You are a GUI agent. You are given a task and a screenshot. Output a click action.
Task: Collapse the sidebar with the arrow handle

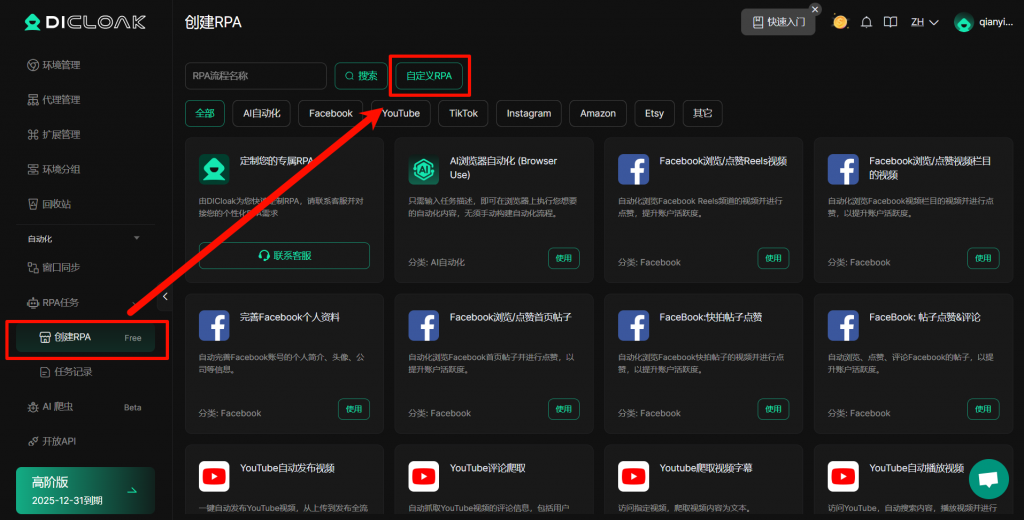pyautogui.click(x=165, y=296)
